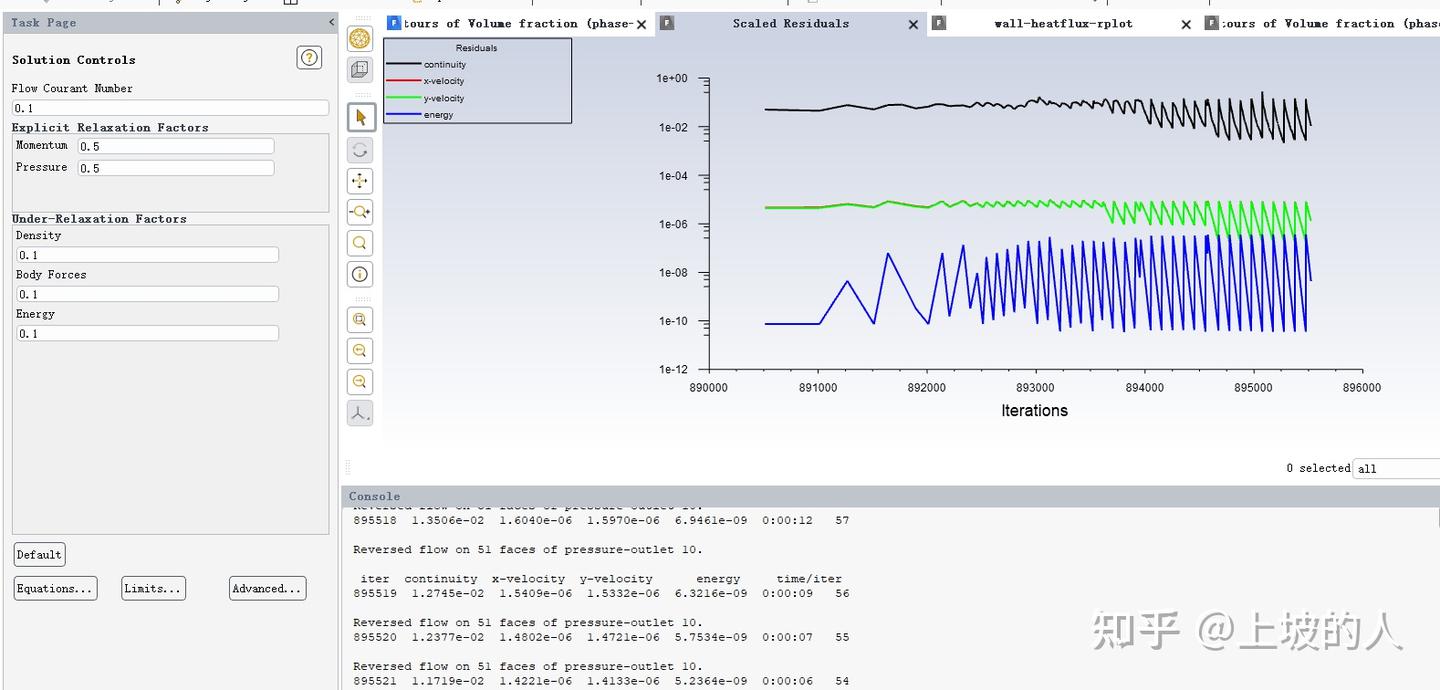Open the selection filter 'all' dropdown
The width and height of the screenshot is (1440, 690).
point(1397,468)
